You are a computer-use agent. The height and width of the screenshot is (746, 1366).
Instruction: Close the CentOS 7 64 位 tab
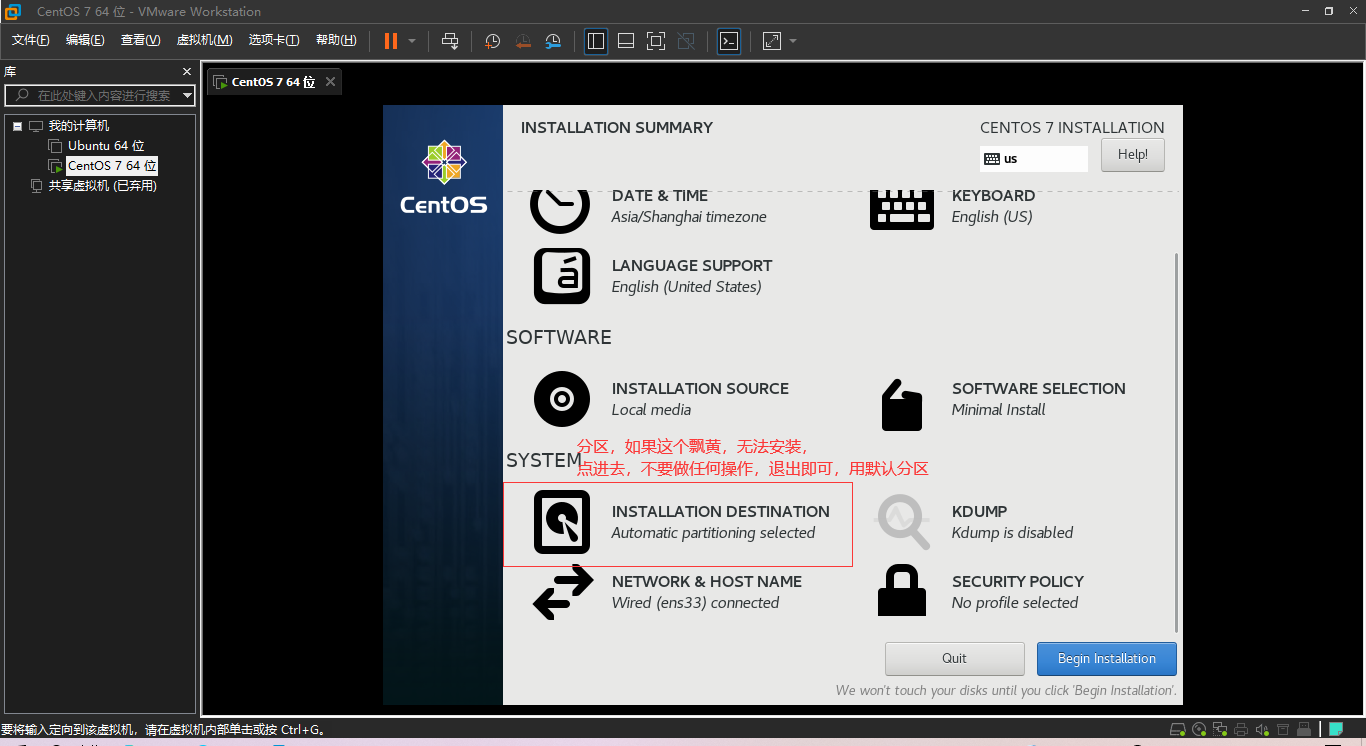(331, 81)
